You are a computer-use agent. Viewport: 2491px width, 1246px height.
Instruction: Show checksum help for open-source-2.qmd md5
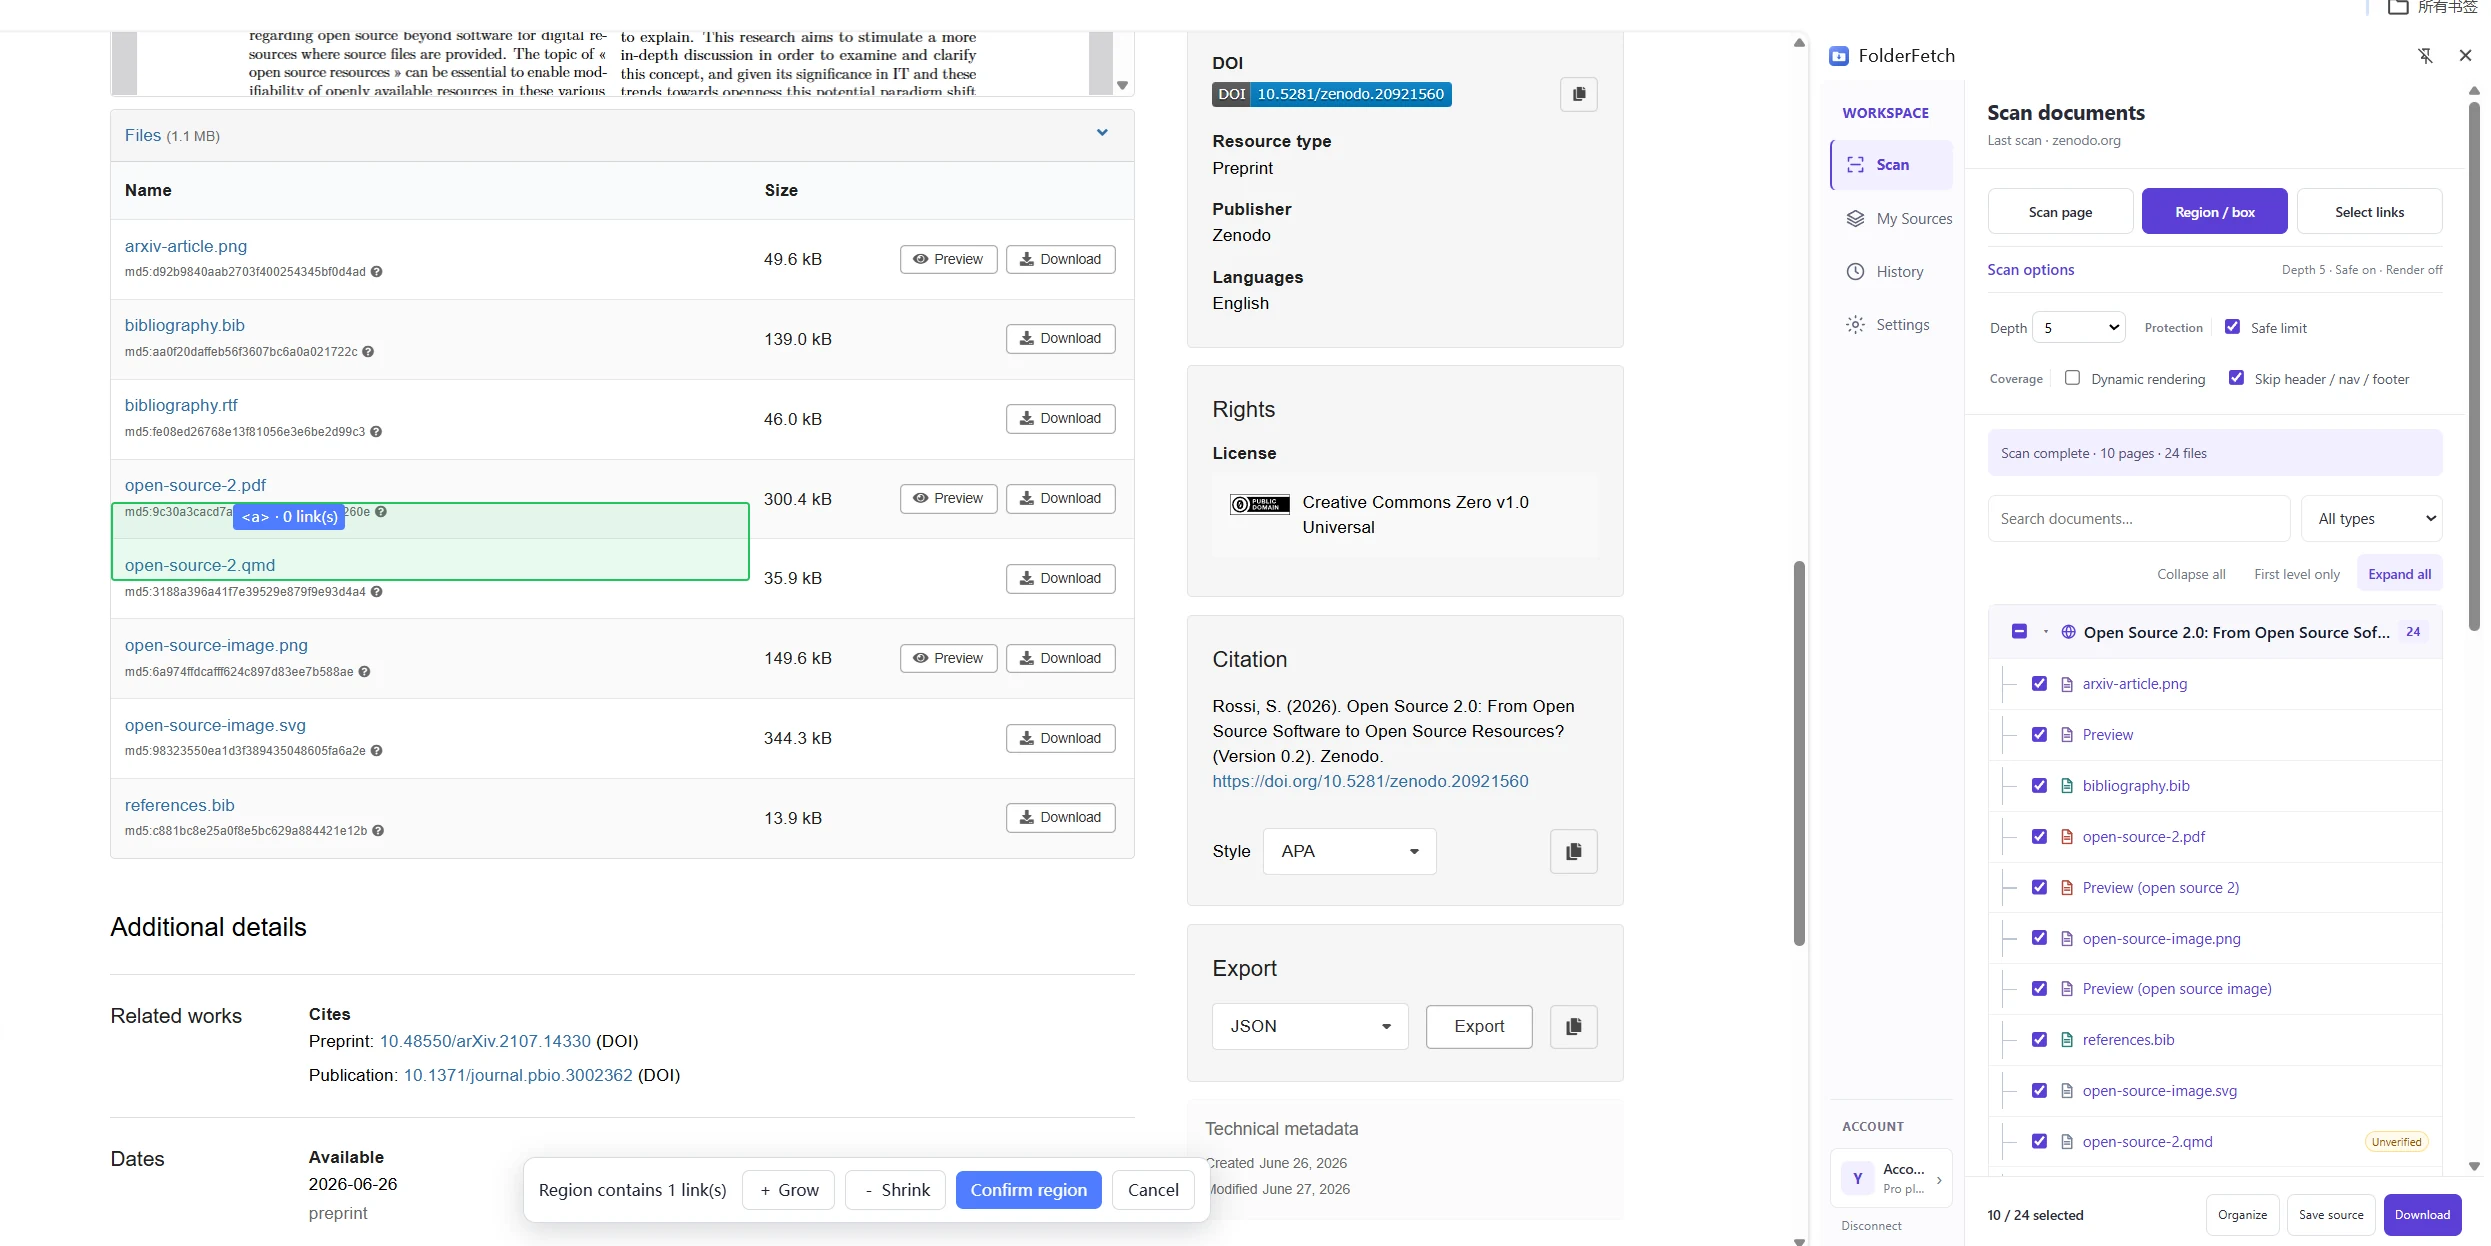click(377, 592)
